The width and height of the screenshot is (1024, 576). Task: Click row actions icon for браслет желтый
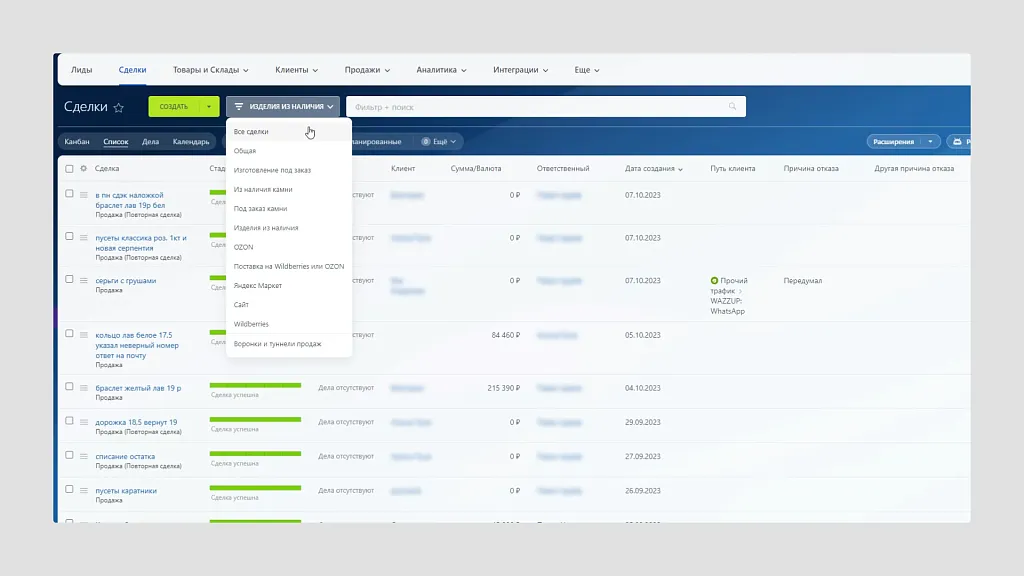tap(84, 387)
